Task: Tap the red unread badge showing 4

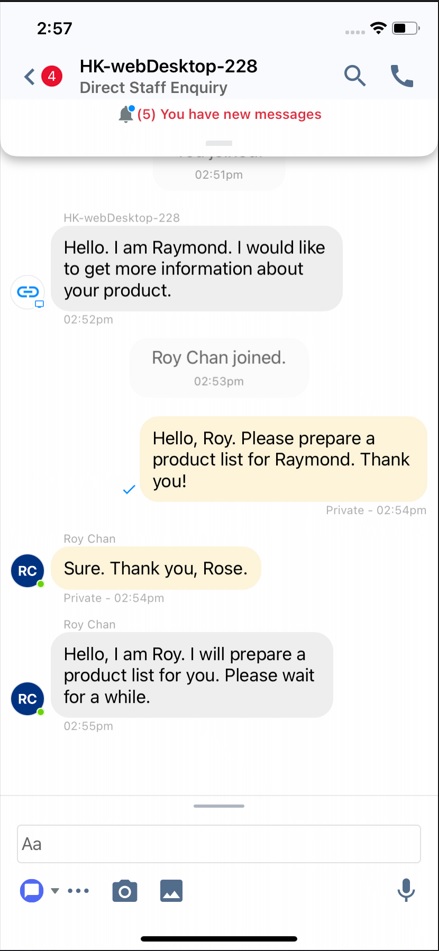Action: (x=52, y=77)
